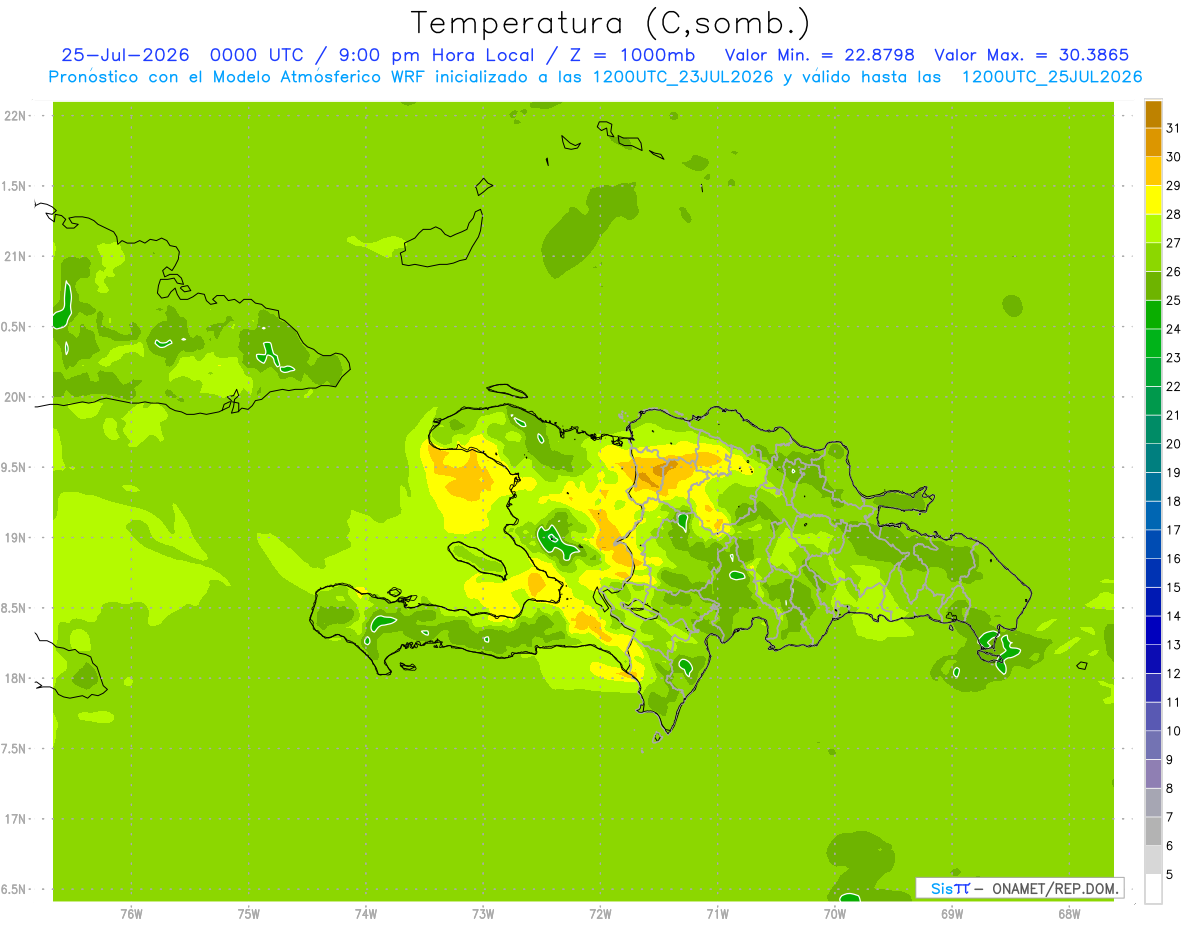Click the yellow legend band between 28 and 29

tap(1153, 200)
